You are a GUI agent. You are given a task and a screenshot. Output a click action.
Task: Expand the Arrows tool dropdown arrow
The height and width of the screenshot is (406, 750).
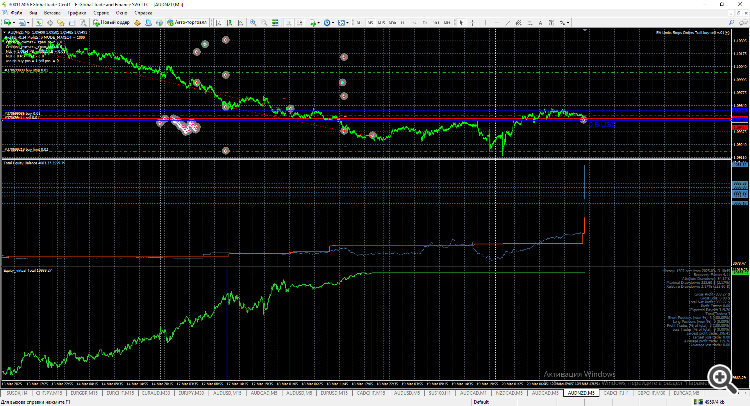click(x=568, y=22)
